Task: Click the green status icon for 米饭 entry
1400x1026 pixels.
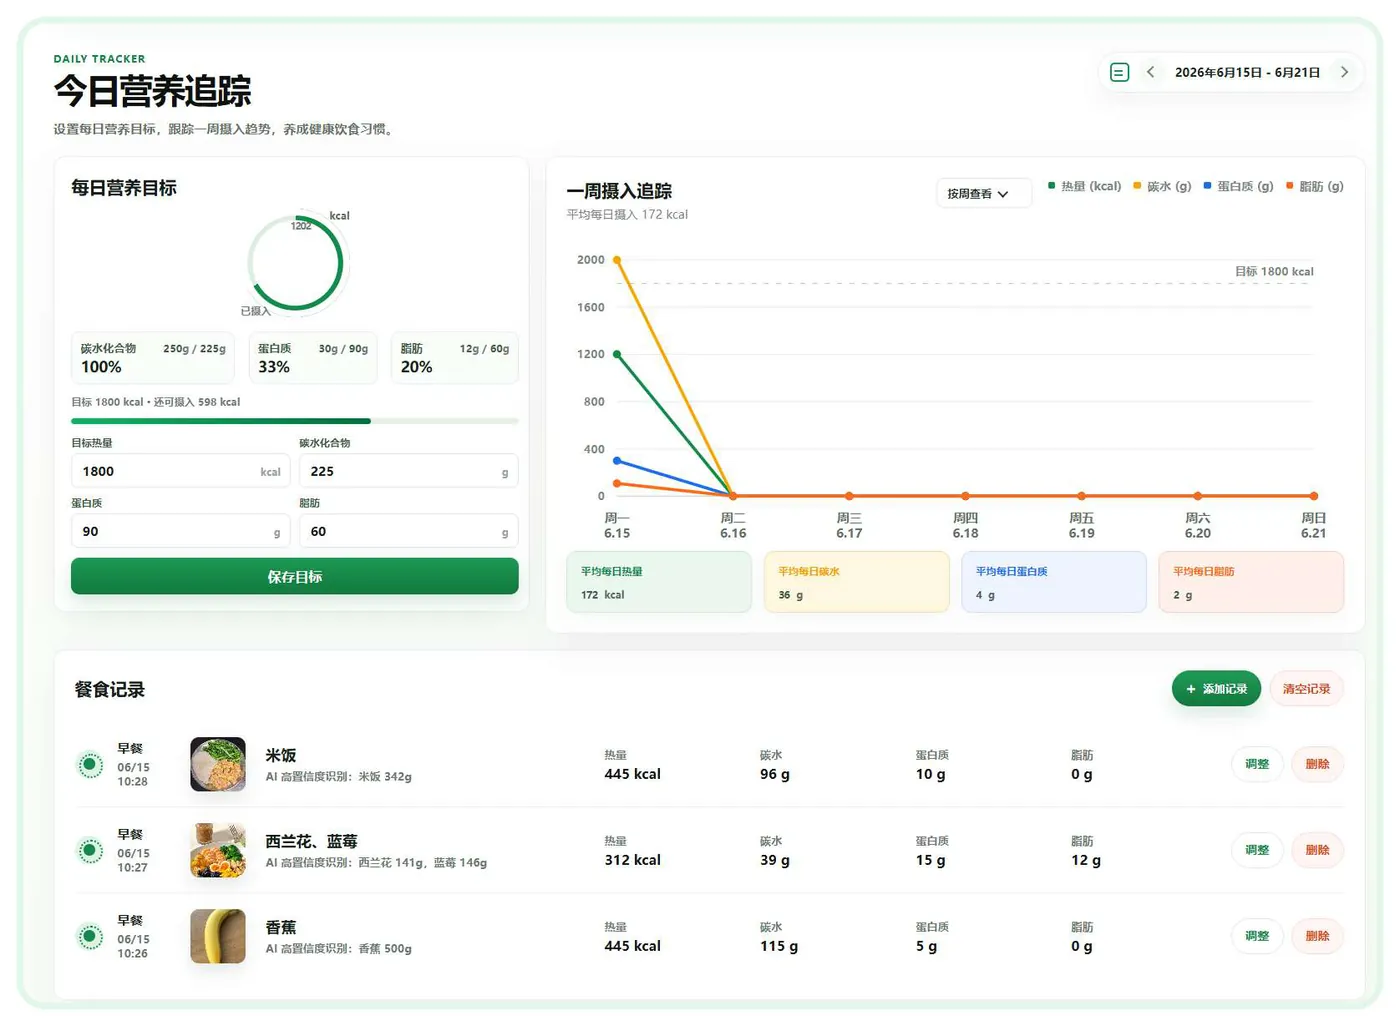Action: 90,765
